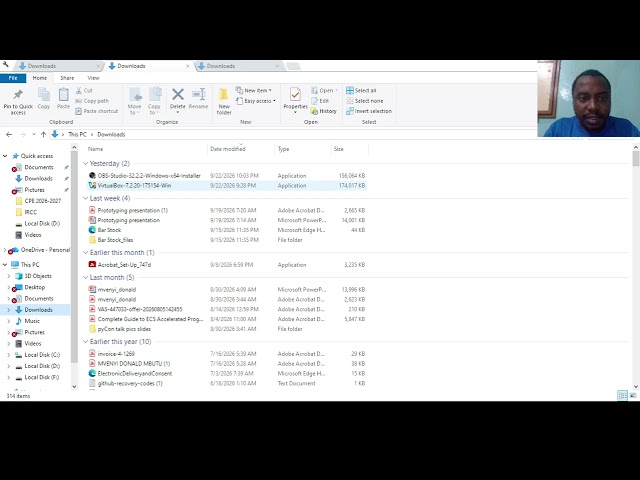Click the Delete X icon
The image size is (640, 480).
click(x=178, y=94)
